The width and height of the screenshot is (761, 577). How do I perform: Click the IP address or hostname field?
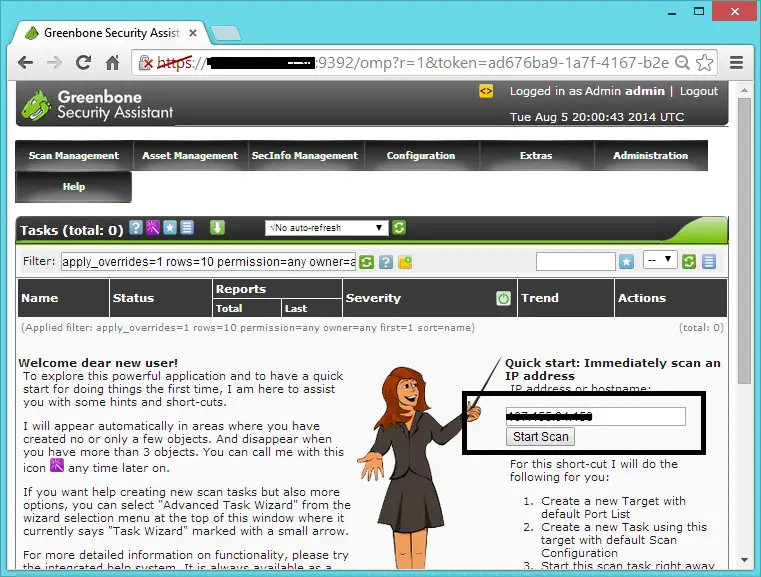tap(596, 416)
